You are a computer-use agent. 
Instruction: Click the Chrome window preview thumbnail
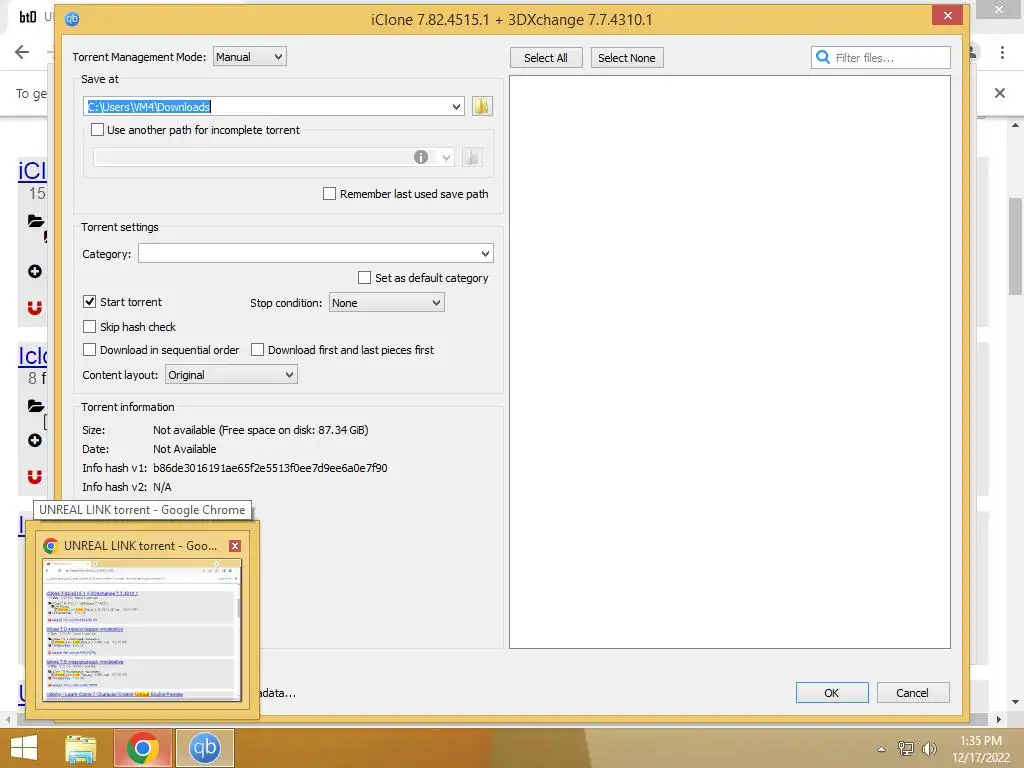pos(142,630)
